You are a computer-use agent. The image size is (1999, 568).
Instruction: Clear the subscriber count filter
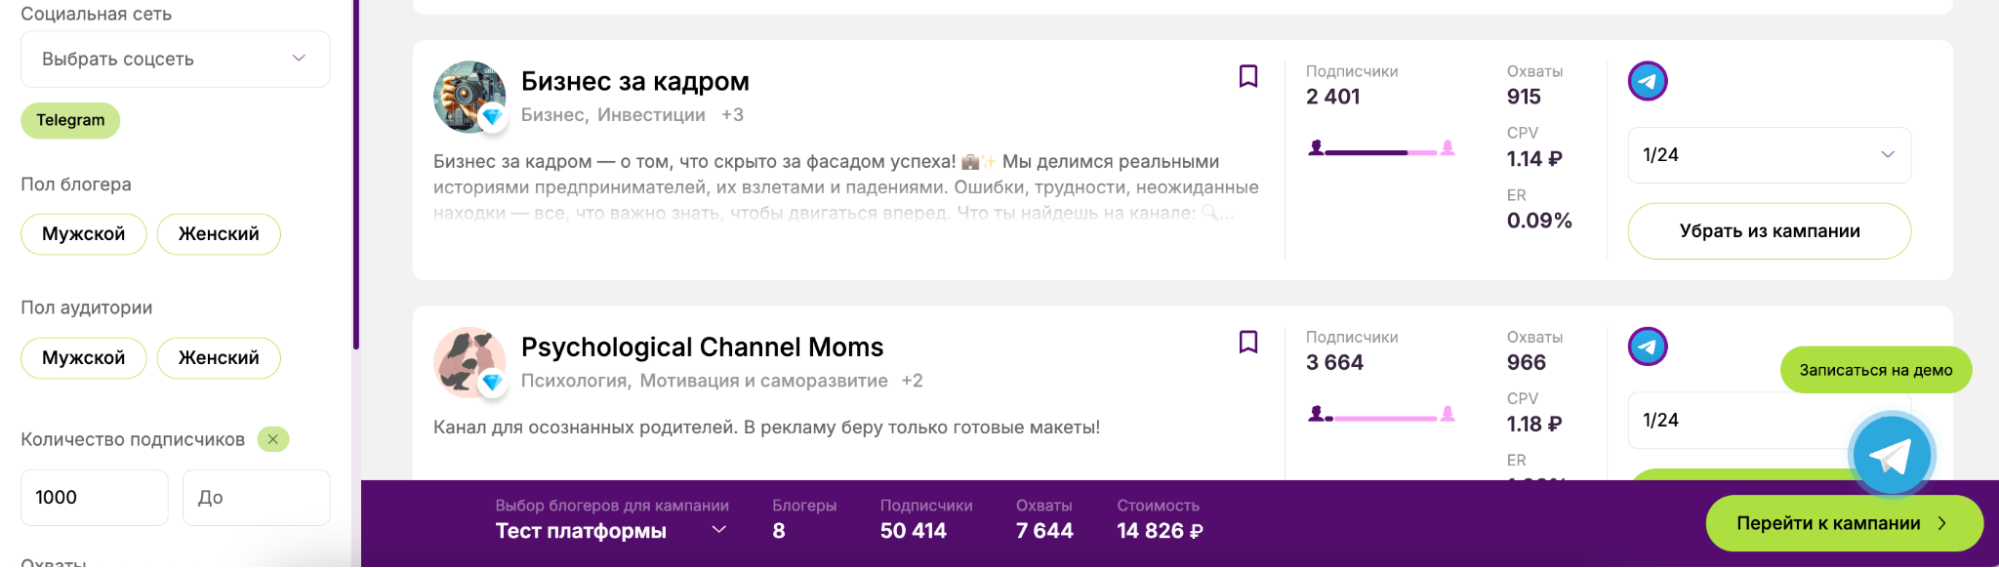[273, 439]
